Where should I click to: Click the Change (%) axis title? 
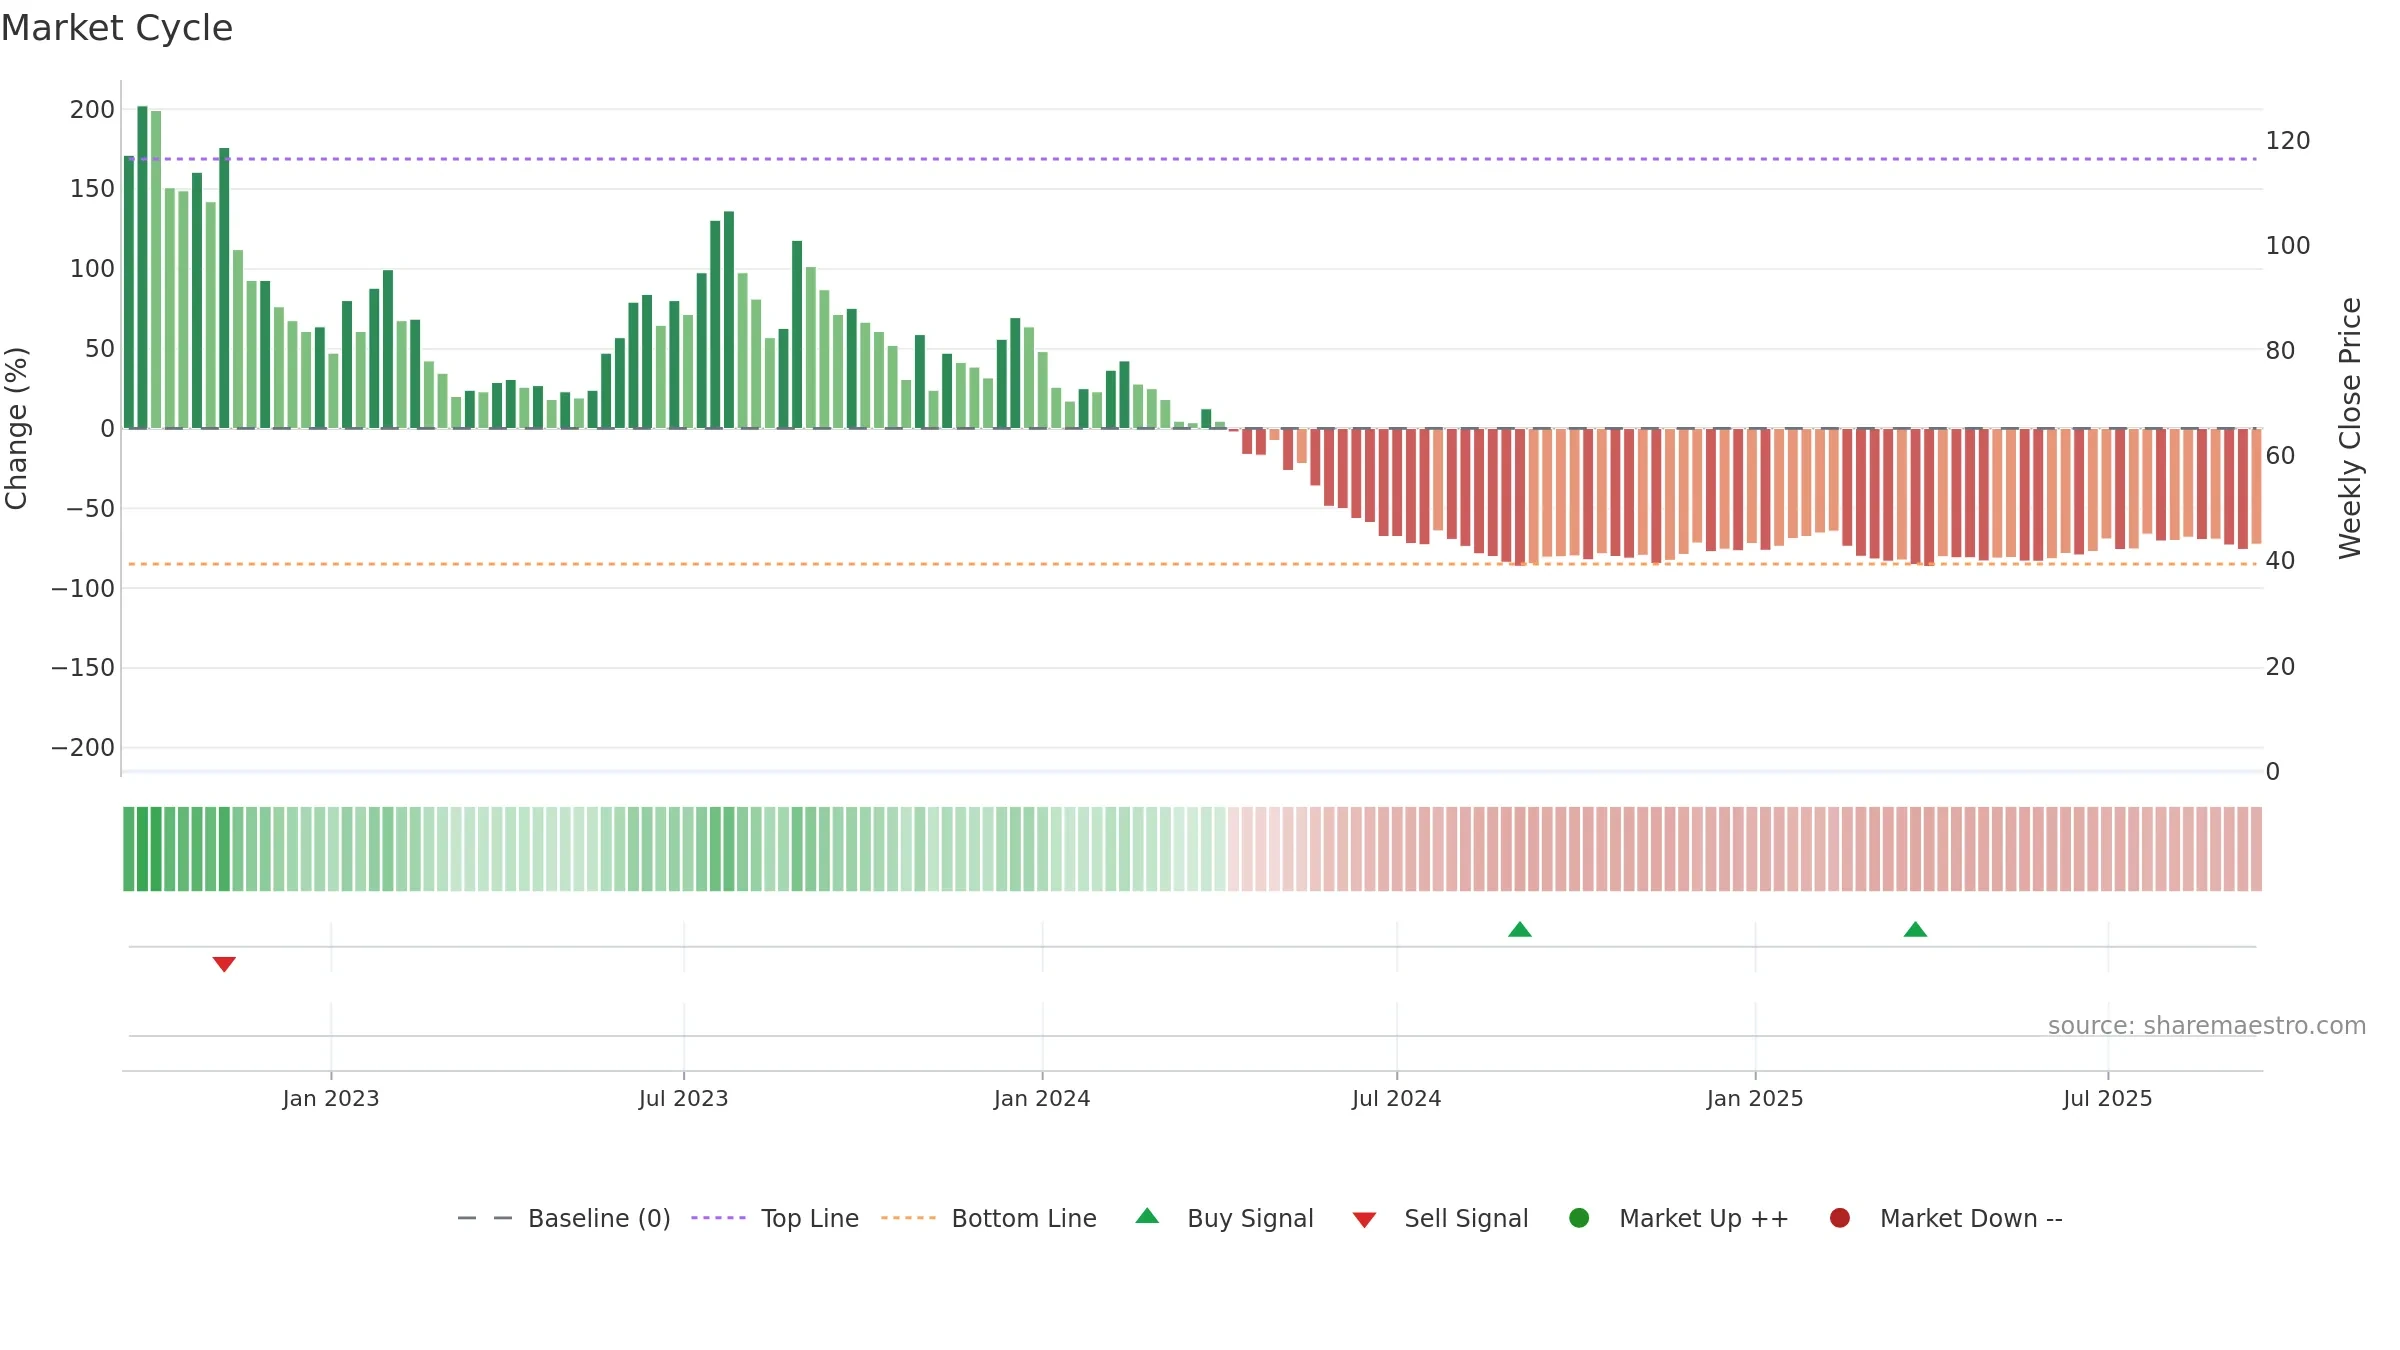pyautogui.click(x=16, y=428)
